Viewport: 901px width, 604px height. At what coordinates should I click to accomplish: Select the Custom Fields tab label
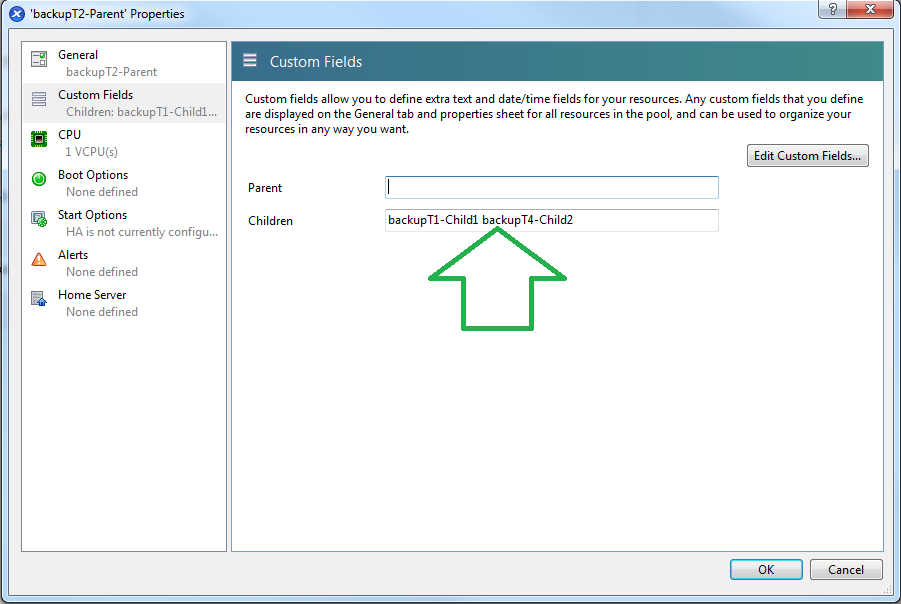(95, 95)
